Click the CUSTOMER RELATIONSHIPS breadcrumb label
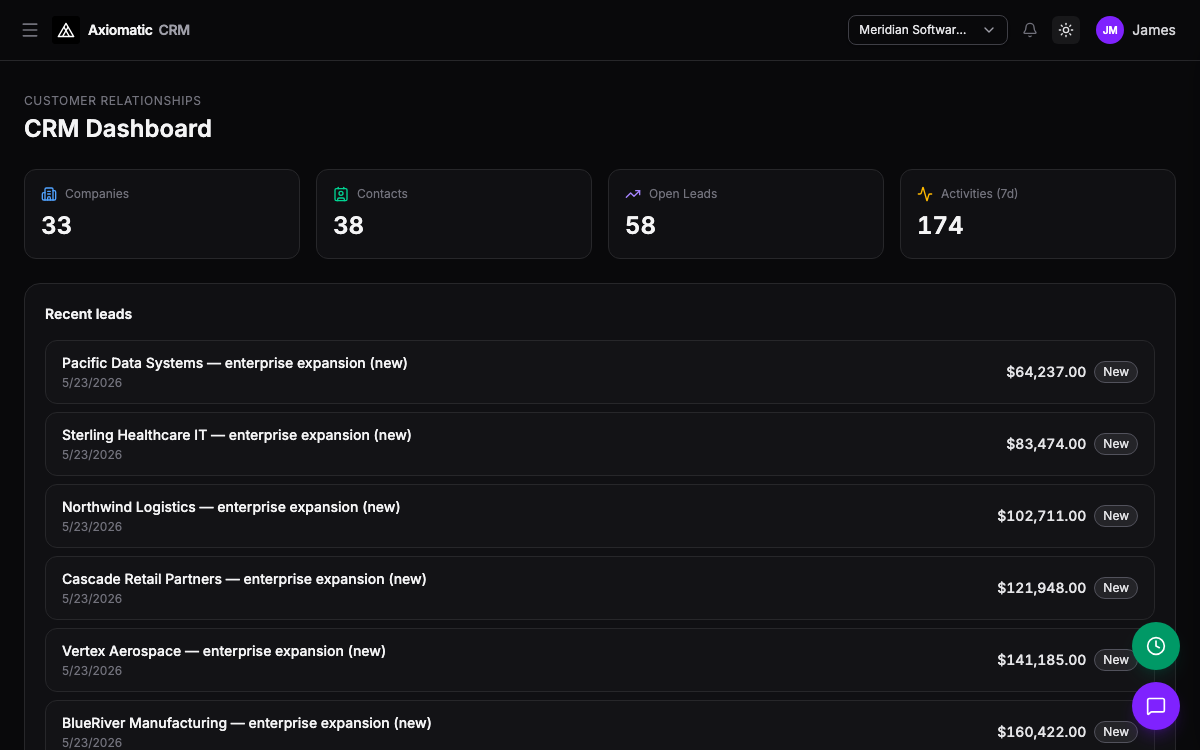Image resolution: width=1200 pixels, height=750 pixels. coord(113,101)
